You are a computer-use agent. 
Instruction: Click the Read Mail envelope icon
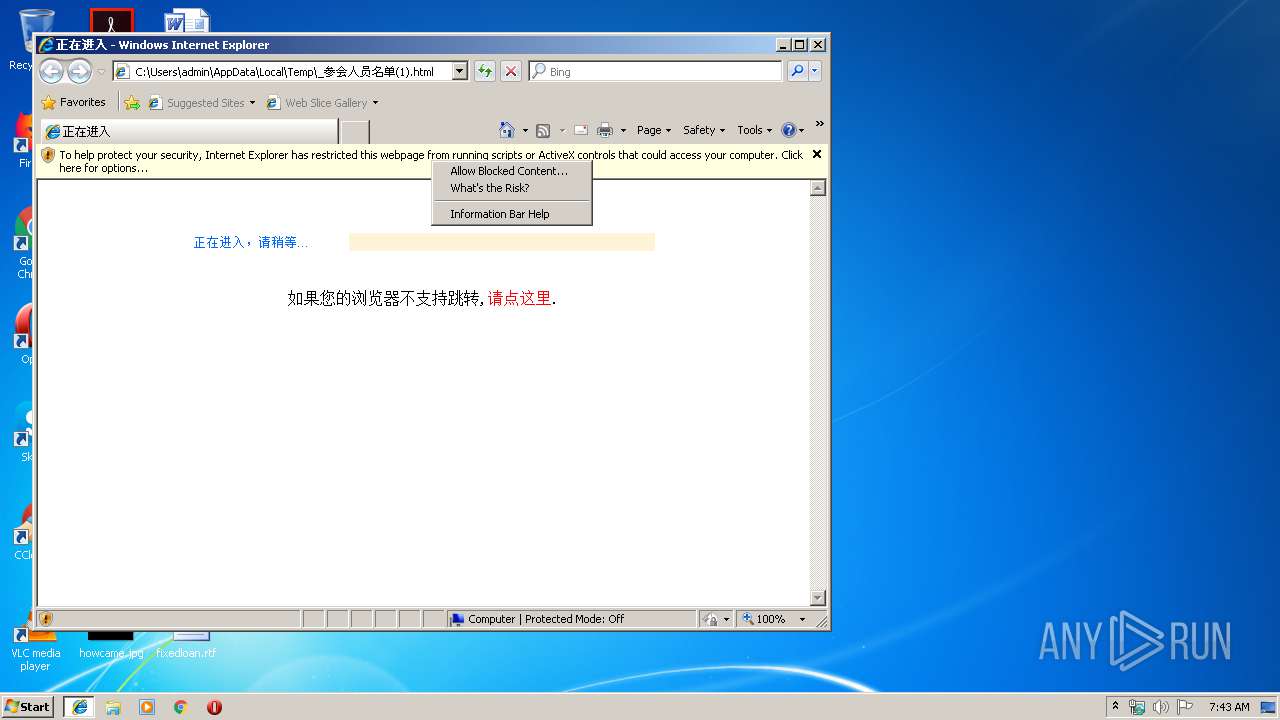click(x=580, y=130)
